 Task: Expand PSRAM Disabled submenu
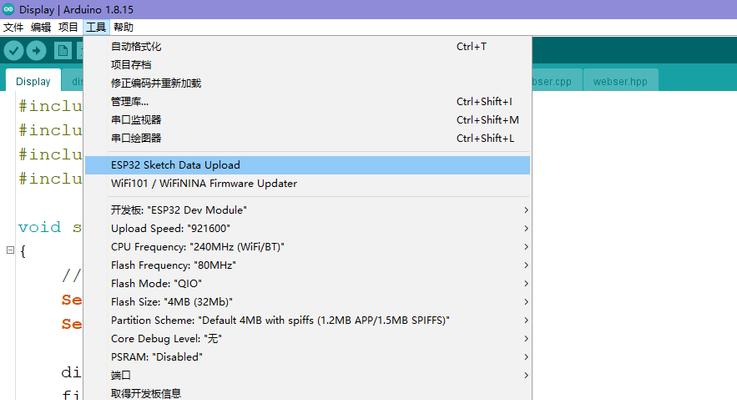coord(307,357)
